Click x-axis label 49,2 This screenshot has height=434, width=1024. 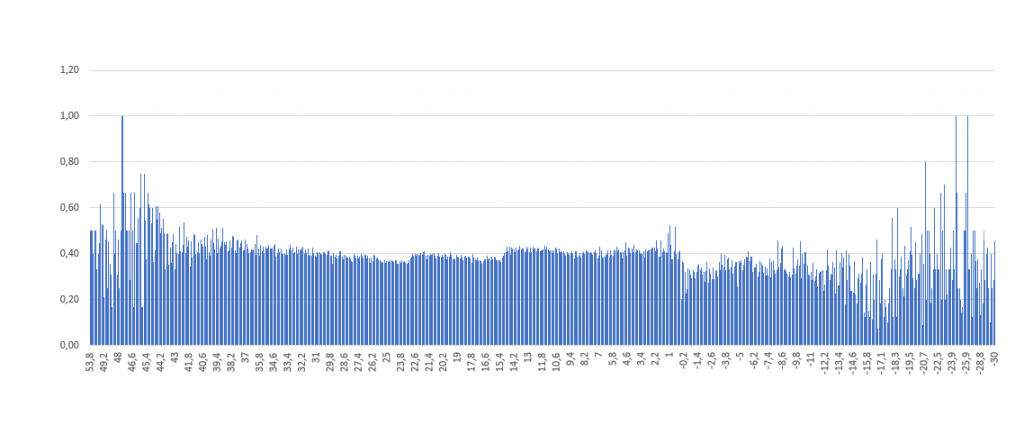pyautogui.click(x=104, y=362)
